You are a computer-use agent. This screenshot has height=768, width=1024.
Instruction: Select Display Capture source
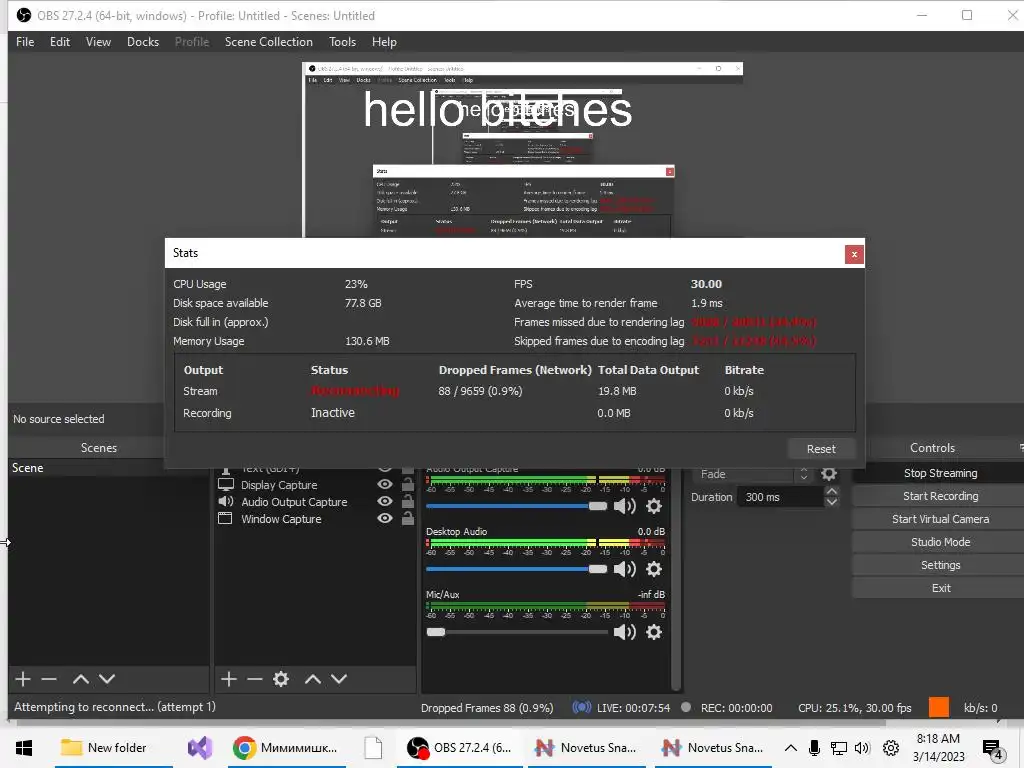(x=279, y=485)
